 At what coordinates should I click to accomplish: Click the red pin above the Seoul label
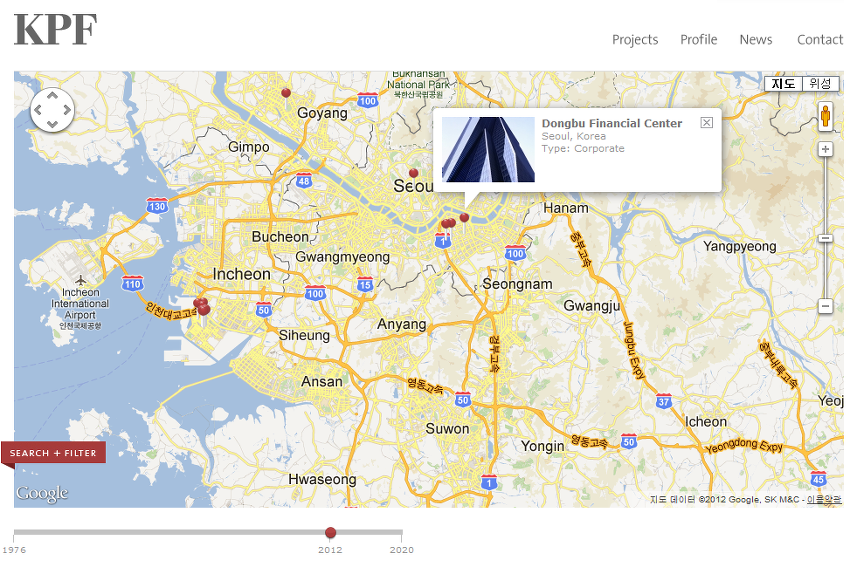(x=414, y=173)
